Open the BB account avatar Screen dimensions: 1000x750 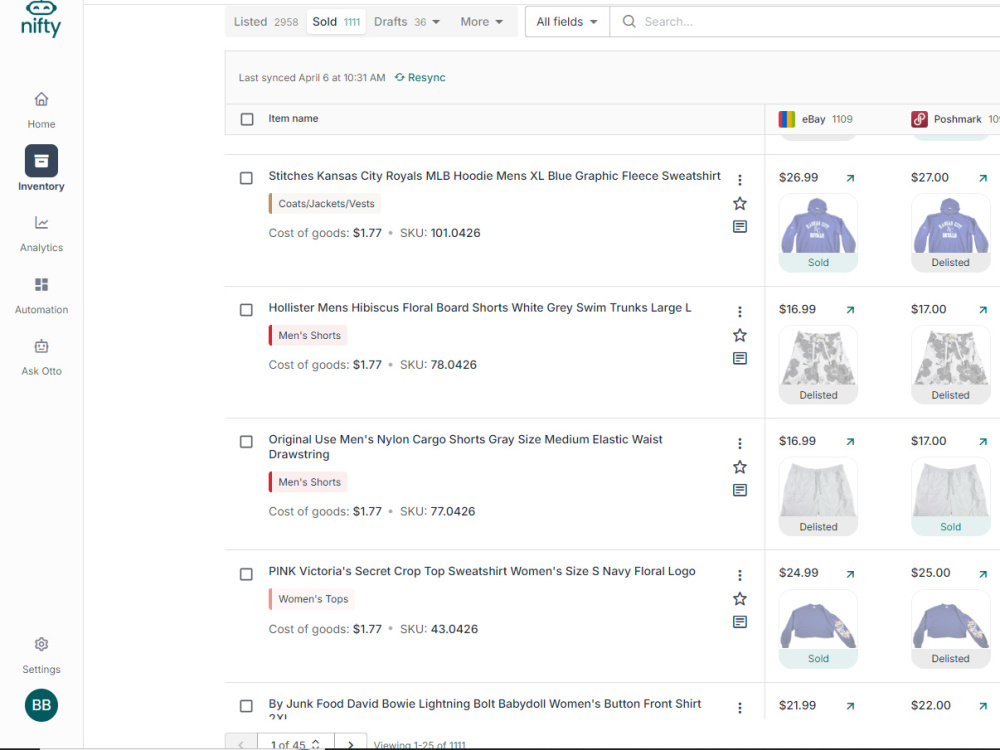pyautogui.click(x=41, y=705)
